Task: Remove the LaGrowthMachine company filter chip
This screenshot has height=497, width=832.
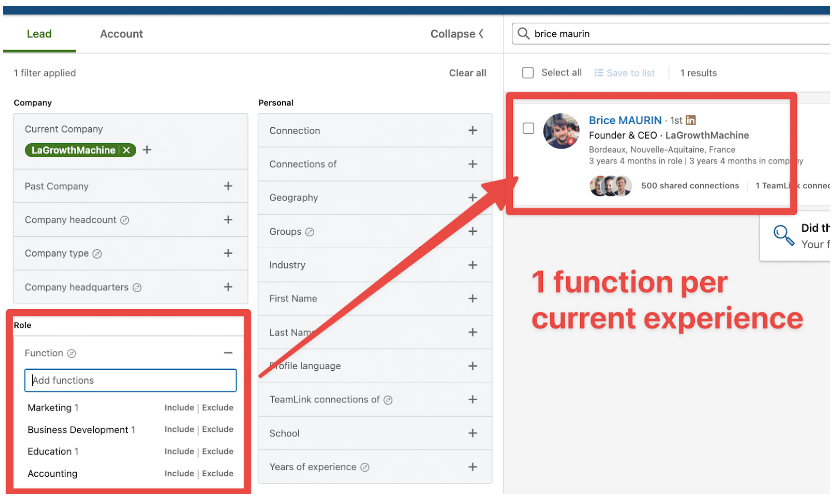Action: 126,150
